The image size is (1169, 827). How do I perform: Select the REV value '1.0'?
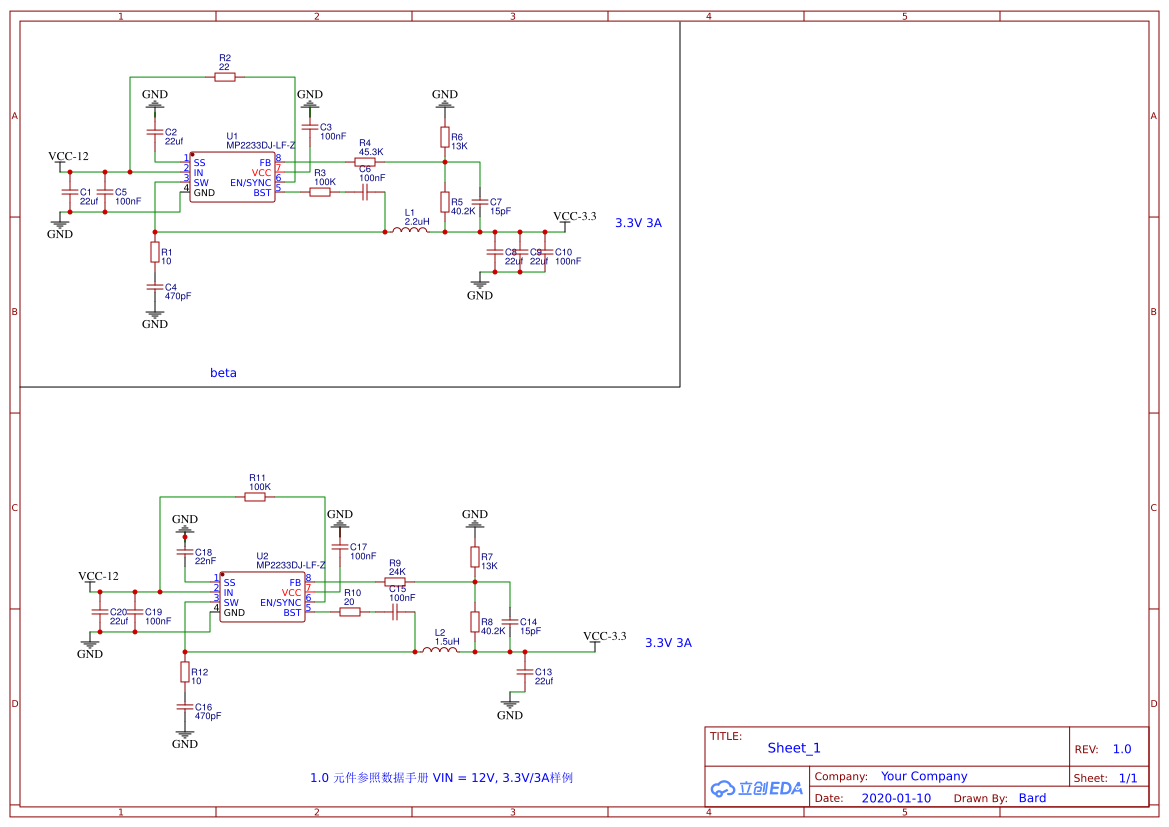click(x=1122, y=749)
